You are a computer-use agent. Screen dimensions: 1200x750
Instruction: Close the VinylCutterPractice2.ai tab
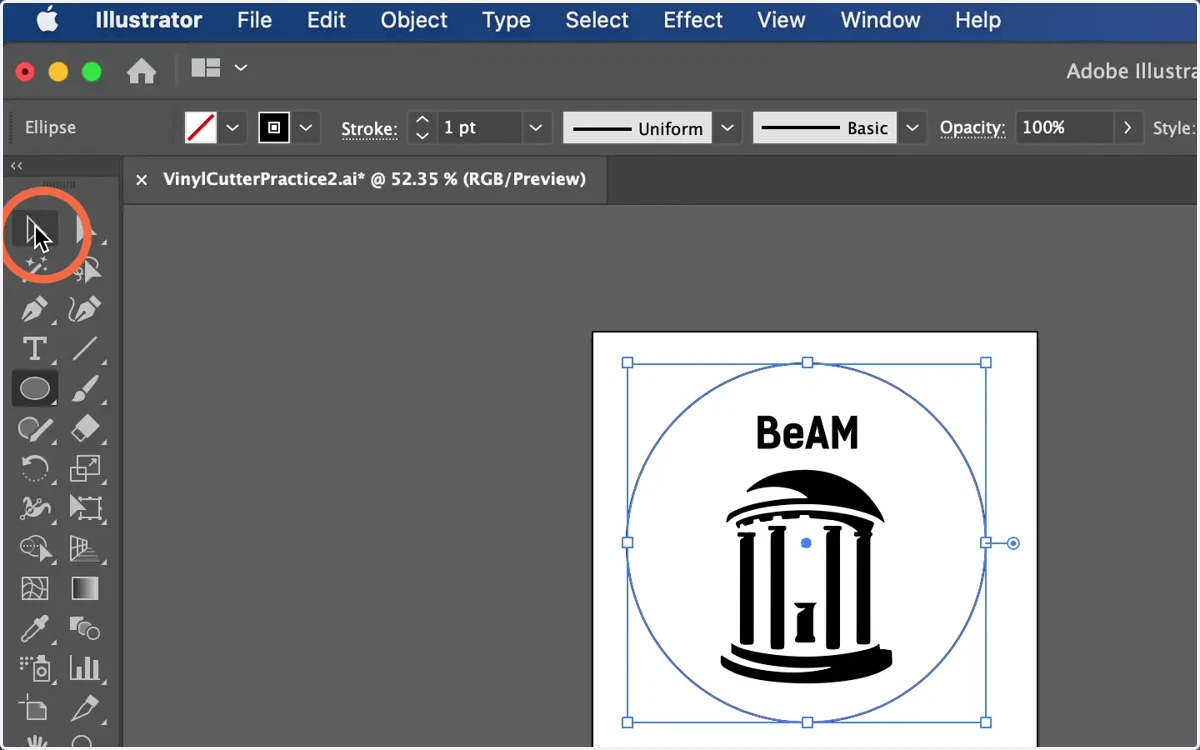[x=142, y=180]
